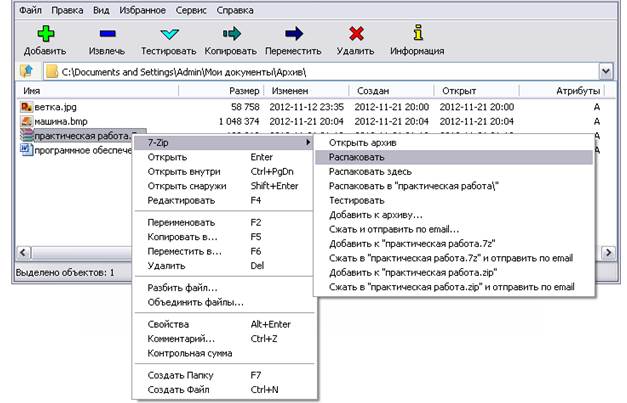
Task: Choose Копировать в… in context menu
Action: pyautogui.click(x=224, y=237)
